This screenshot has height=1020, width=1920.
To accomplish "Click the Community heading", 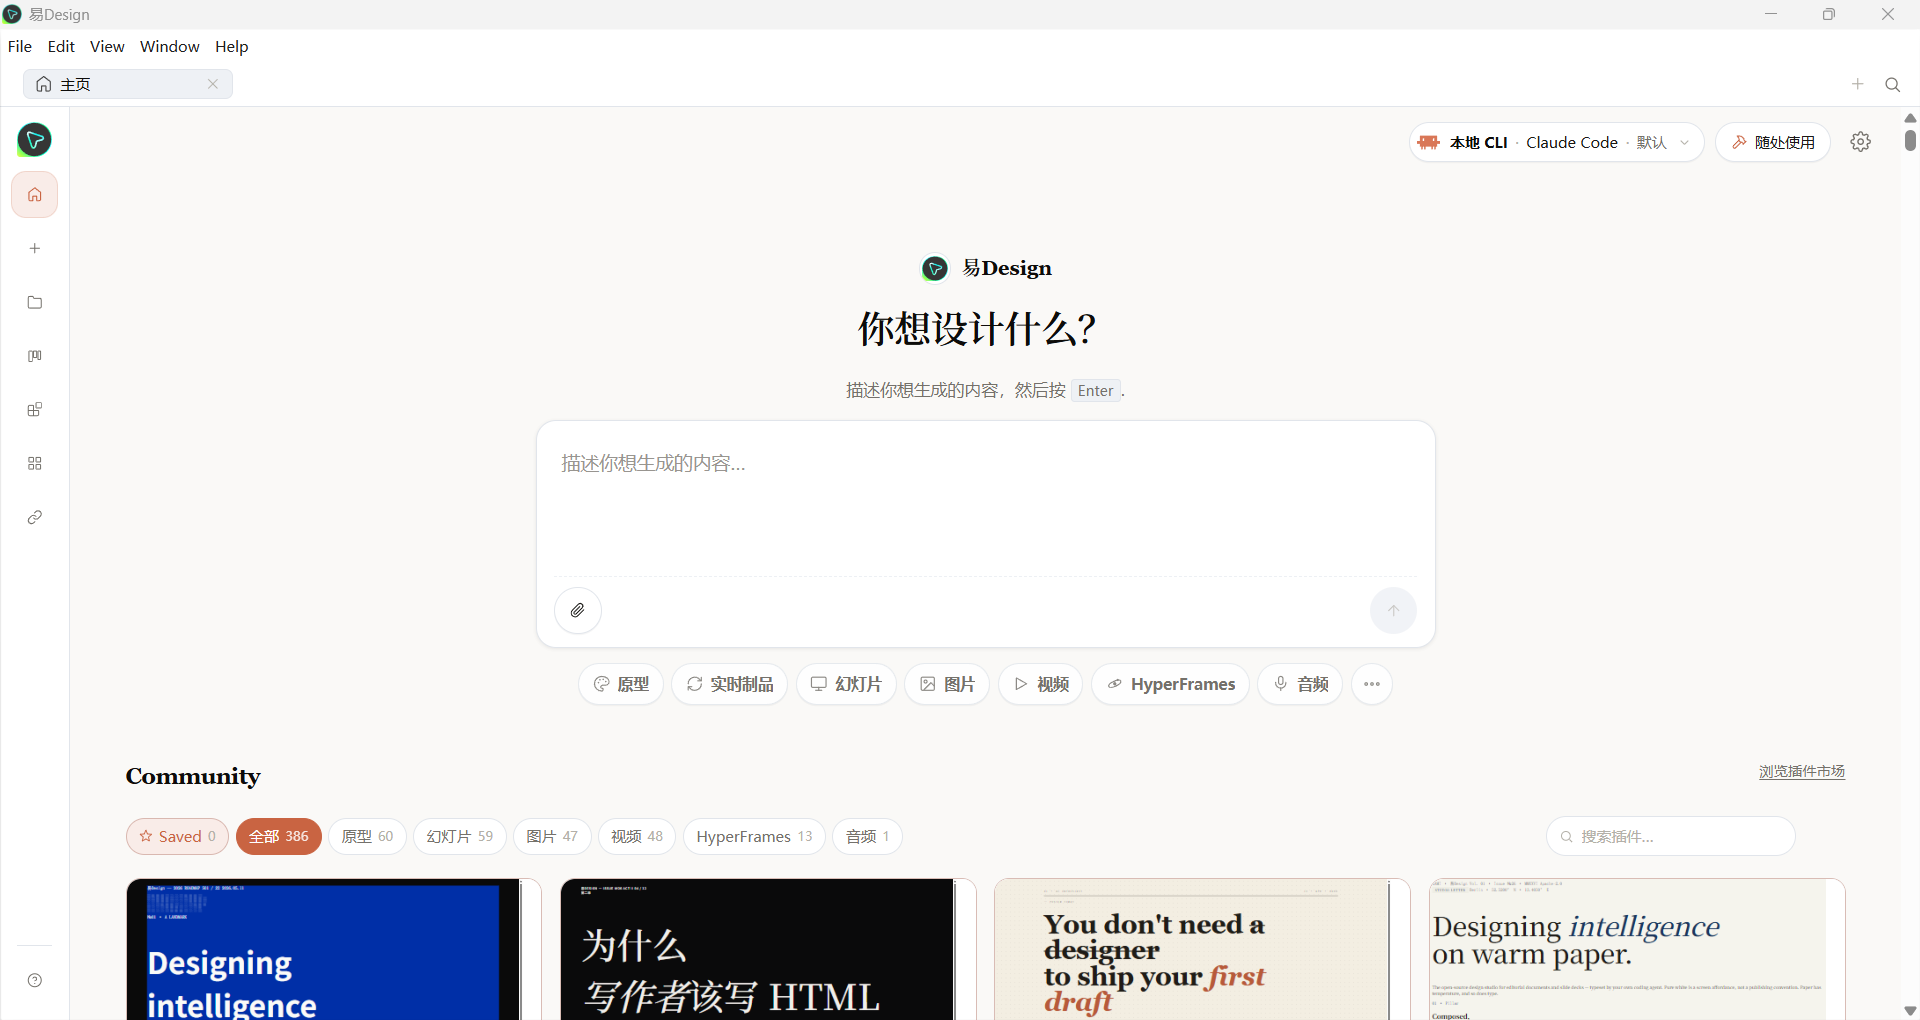I will pyautogui.click(x=193, y=776).
